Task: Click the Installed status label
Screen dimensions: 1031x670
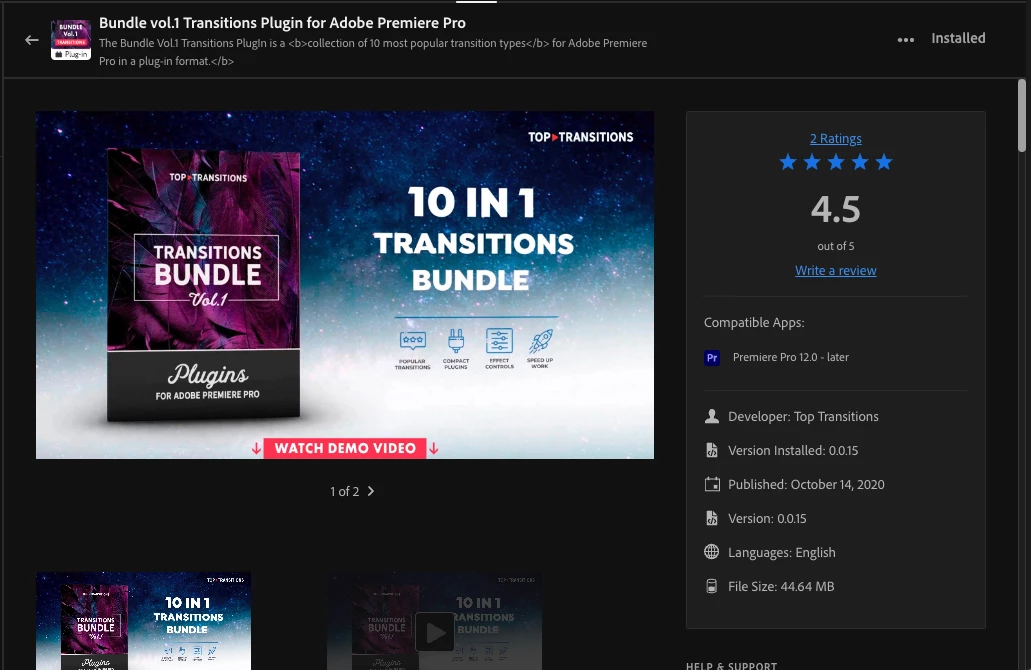Action: click(x=958, y=38)
